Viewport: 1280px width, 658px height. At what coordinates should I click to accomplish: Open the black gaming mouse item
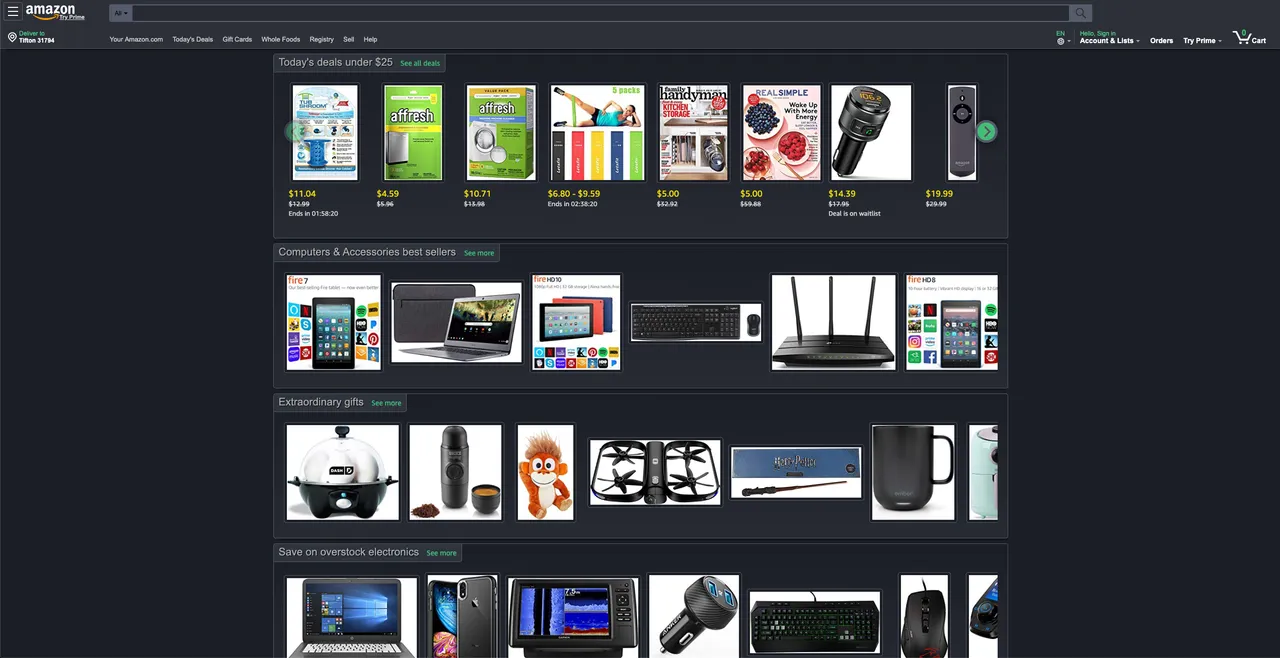pos(924,616)
